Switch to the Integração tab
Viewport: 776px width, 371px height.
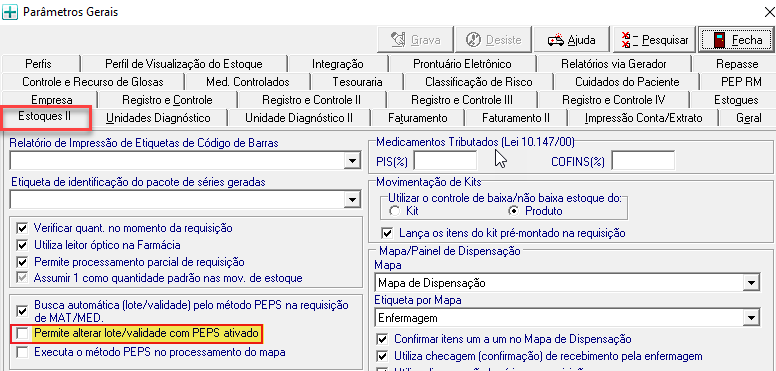(x=338, y=64)
